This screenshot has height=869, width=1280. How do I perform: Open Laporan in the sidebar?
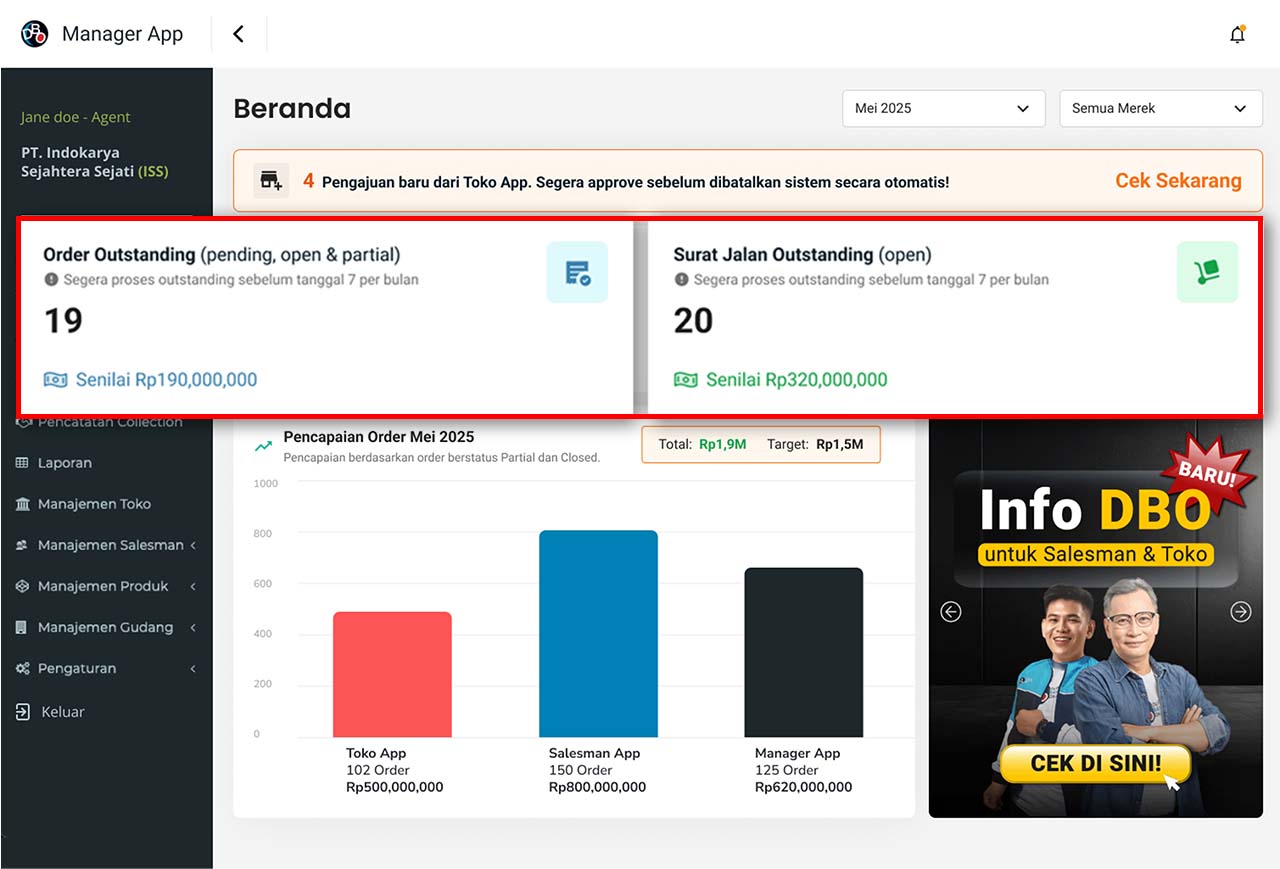65,463
